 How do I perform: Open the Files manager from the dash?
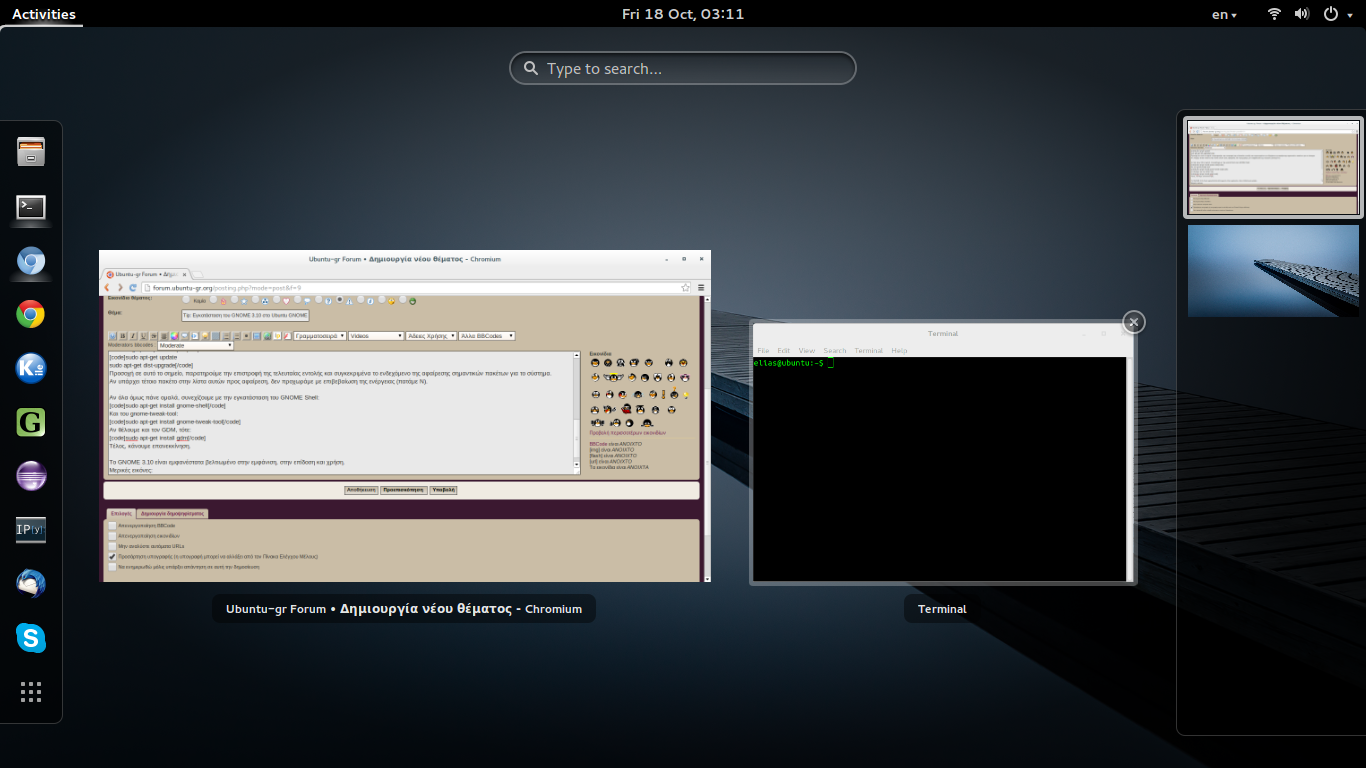tap(31, 153)
